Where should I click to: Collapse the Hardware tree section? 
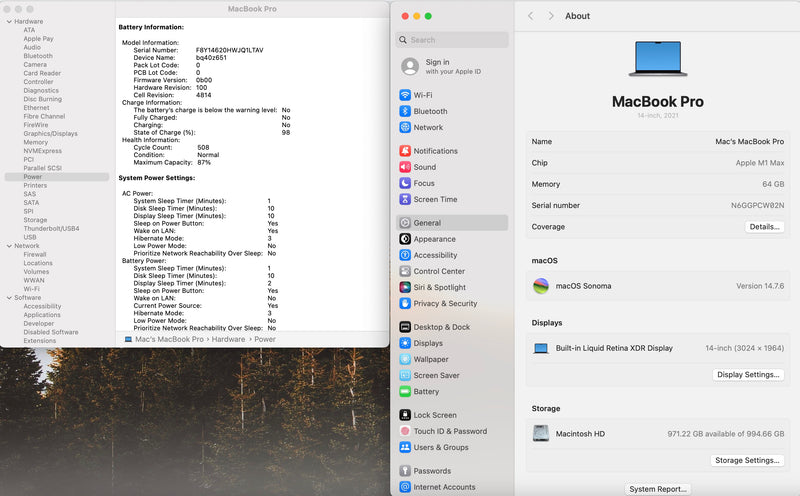point(8,21)
